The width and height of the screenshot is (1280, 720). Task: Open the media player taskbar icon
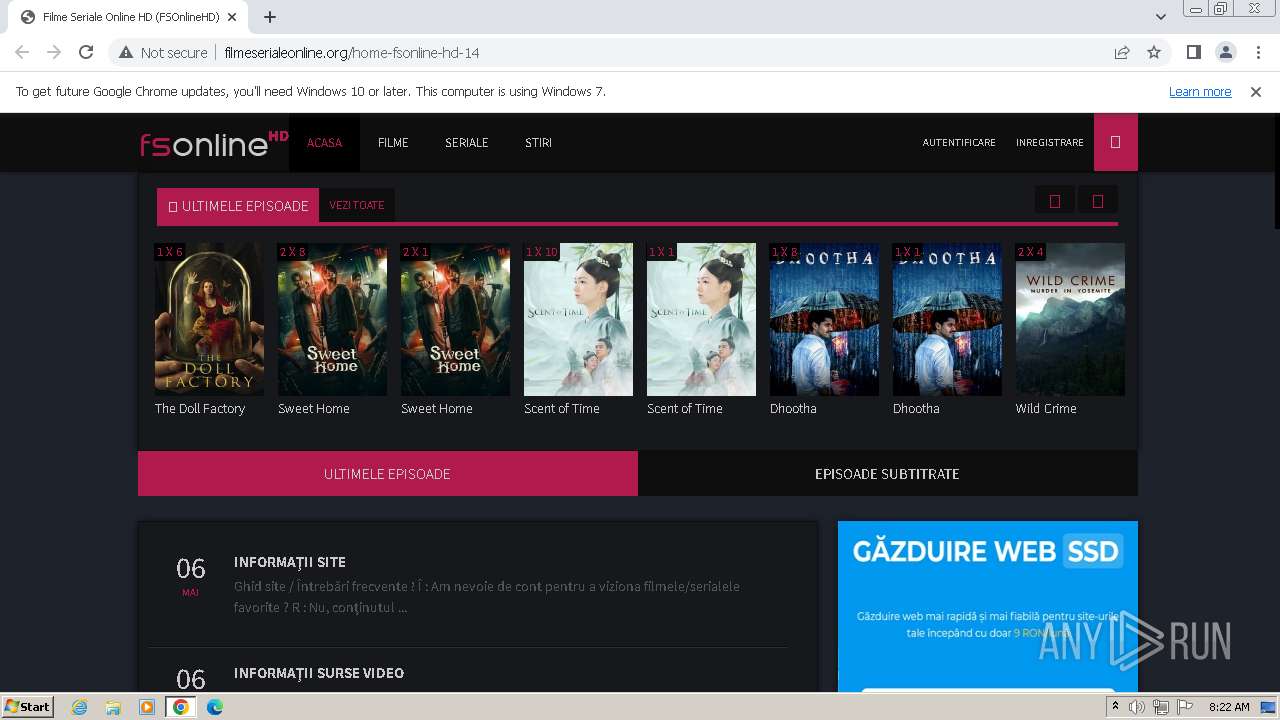[147, 707]
